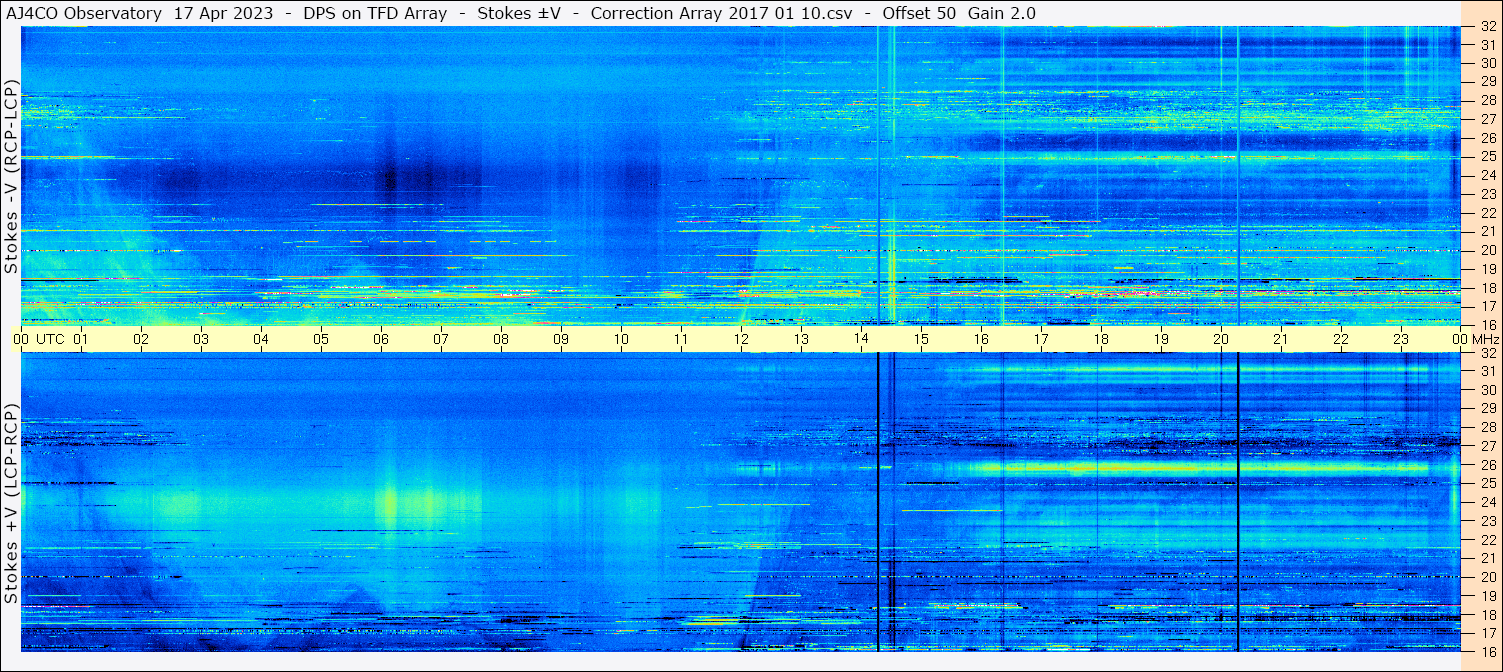Click the 18 UTC hour marker
The height and width of the screenshot is (672, 1503).
1101,339
